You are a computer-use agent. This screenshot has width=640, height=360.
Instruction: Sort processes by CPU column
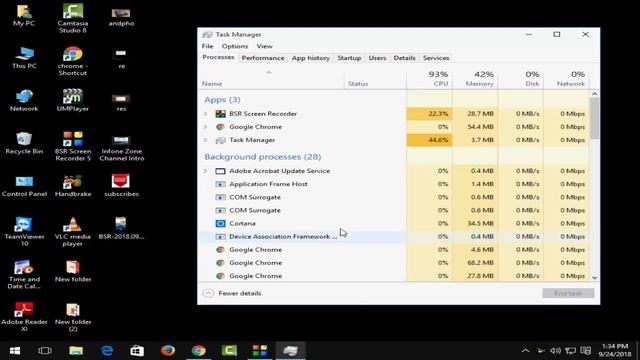429,78
